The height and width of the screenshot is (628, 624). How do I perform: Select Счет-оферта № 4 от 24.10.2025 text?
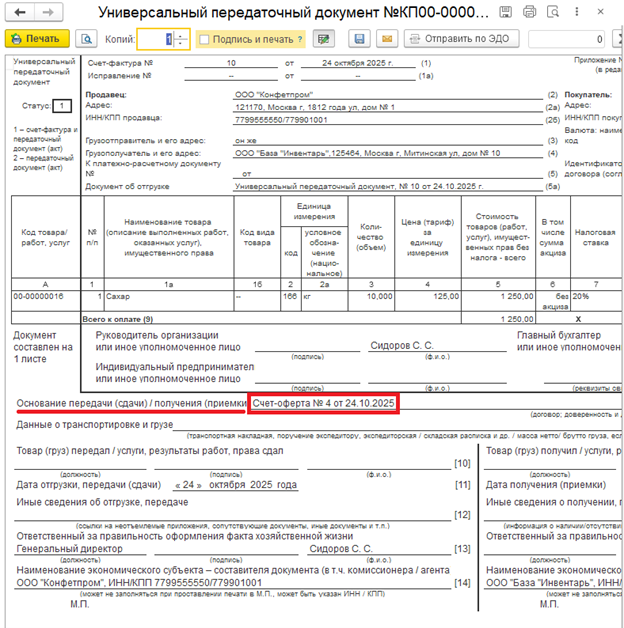click(323, 403)
